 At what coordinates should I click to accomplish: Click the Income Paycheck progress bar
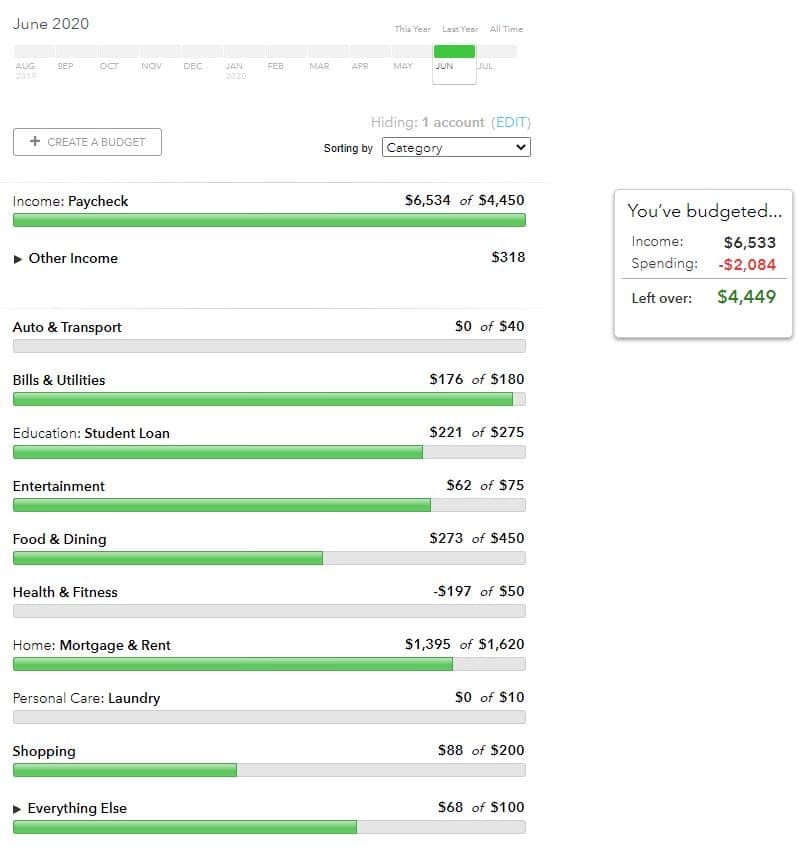point(268,220)
